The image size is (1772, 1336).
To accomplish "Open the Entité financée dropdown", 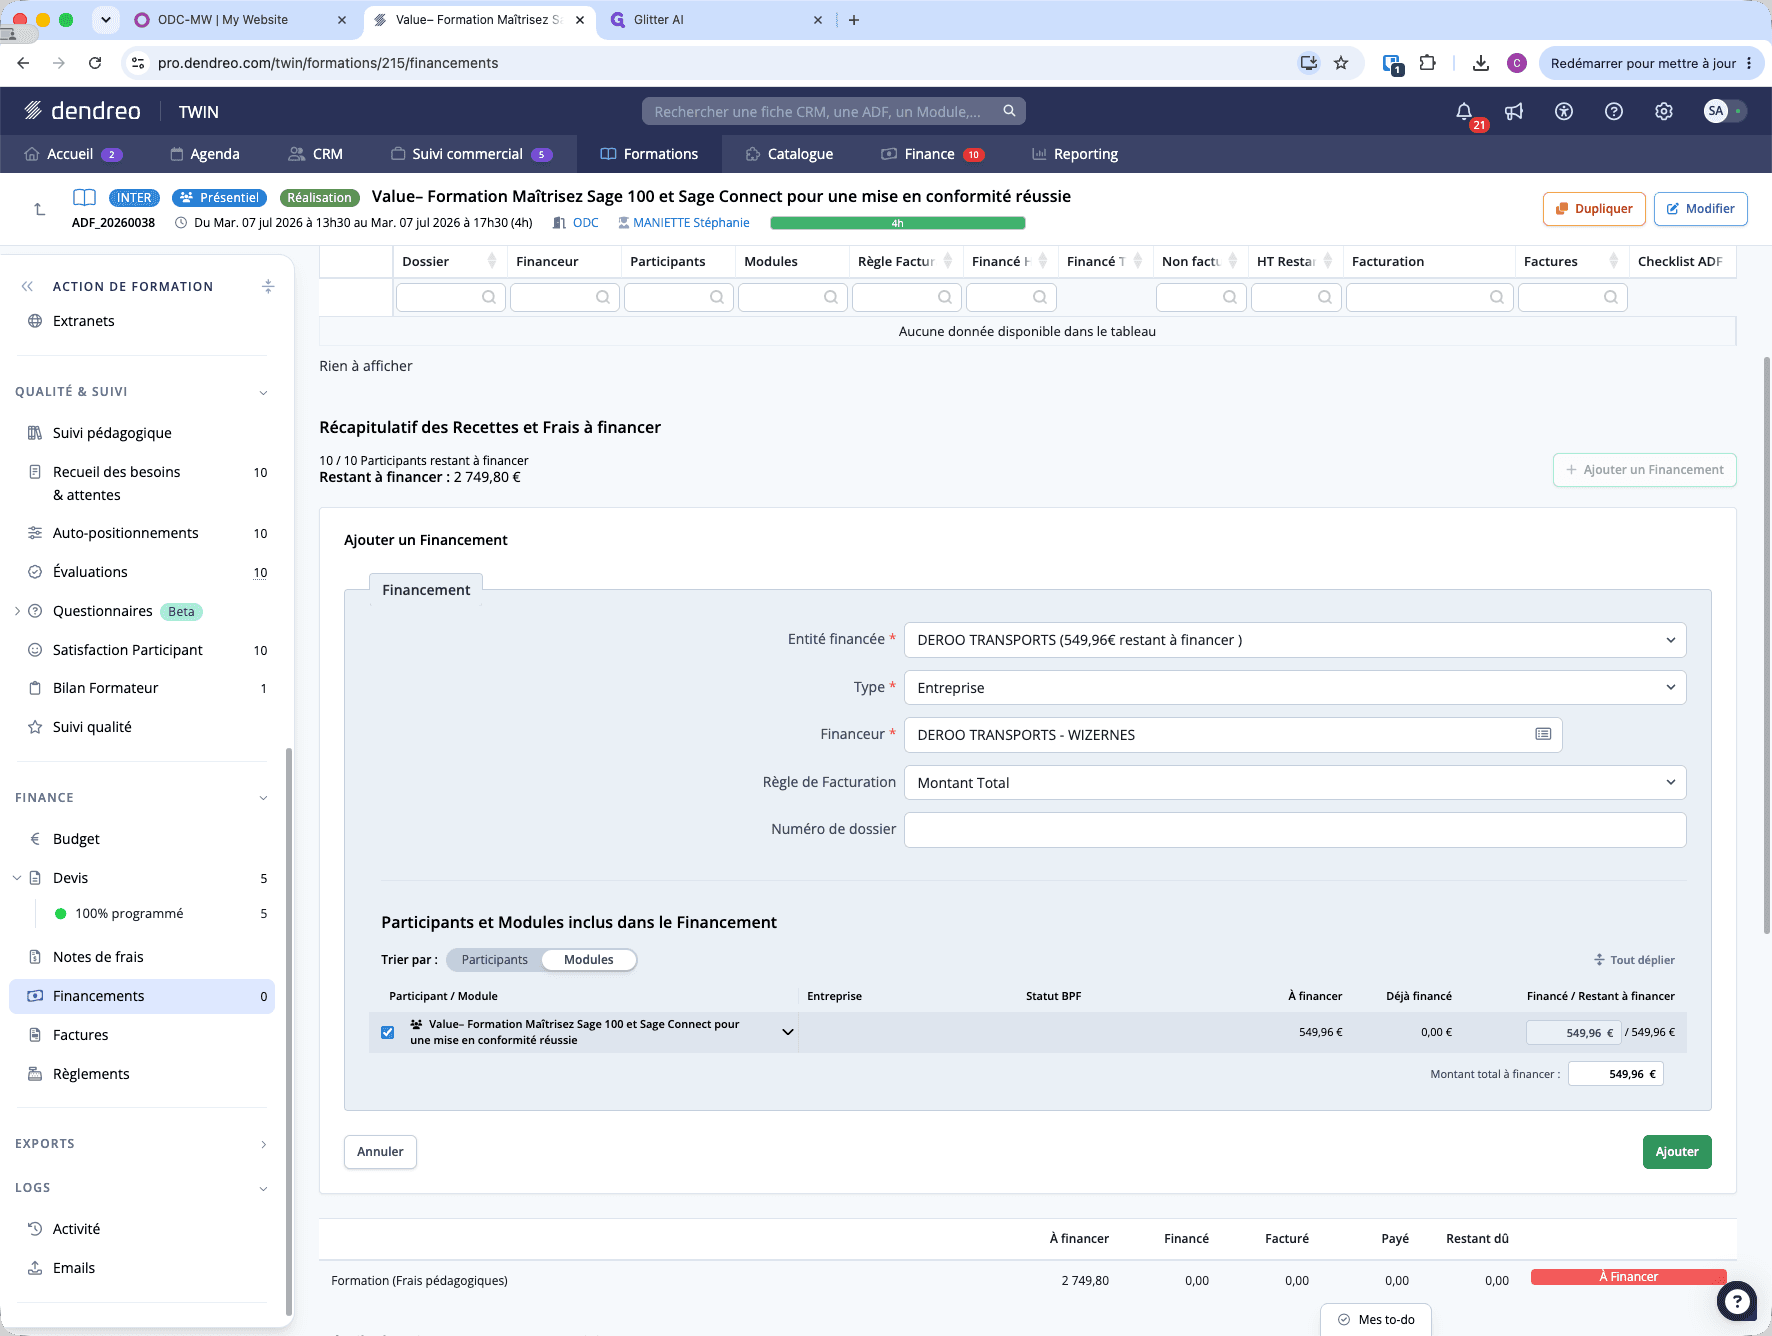I will point(1295,640).
